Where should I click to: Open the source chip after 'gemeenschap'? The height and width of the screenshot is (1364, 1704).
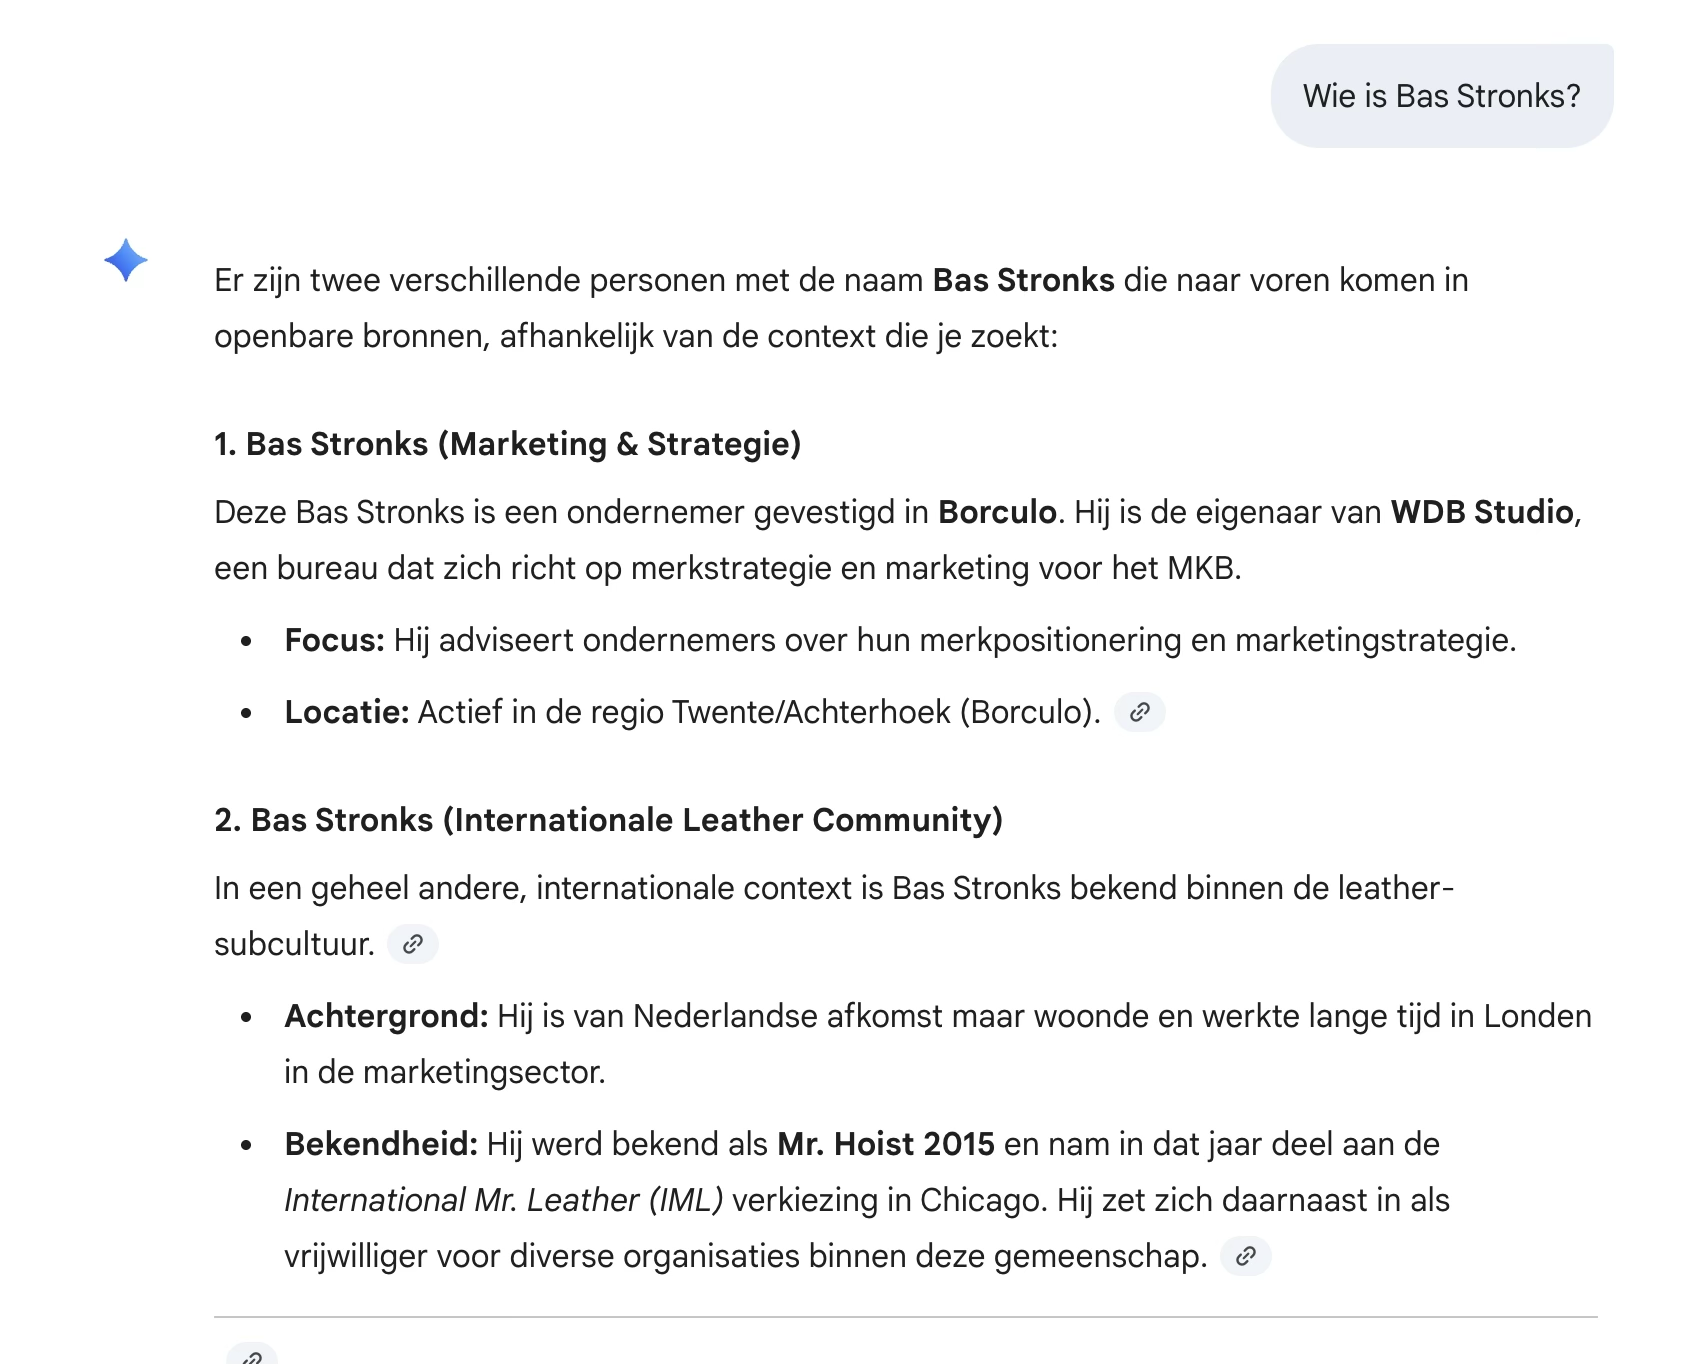[x=1247, y=1256]
